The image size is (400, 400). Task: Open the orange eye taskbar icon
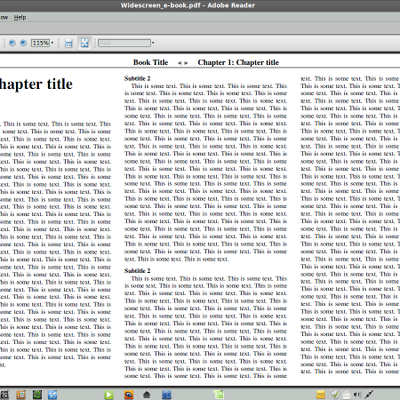(129, 395)
